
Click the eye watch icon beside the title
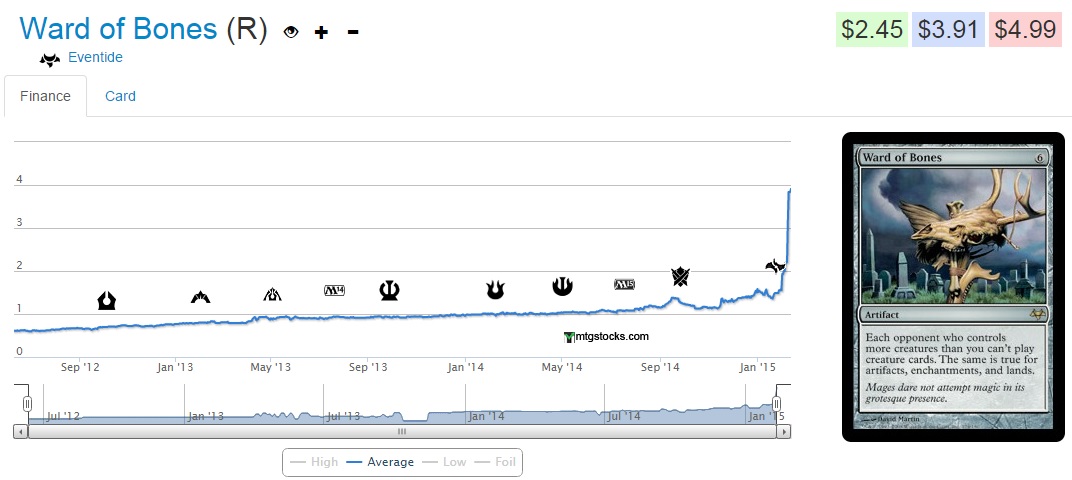pos(291,32)
